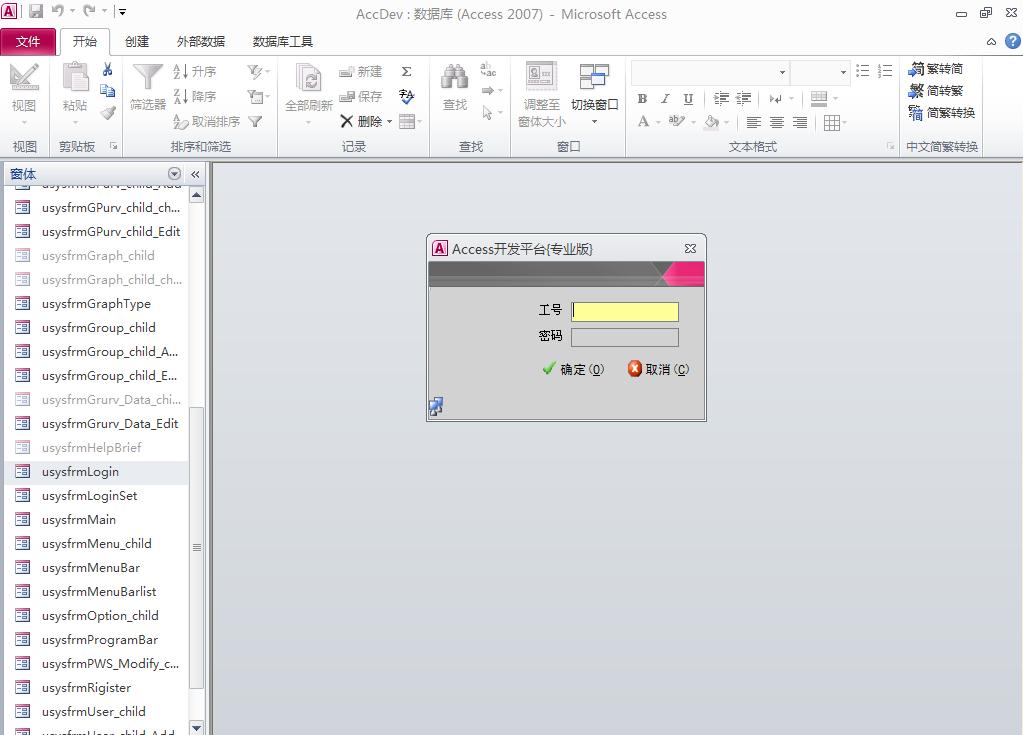Select usysfrmLoginSet form in list
The height and width of the screenshot is (735, 1023).
(96, 496)
